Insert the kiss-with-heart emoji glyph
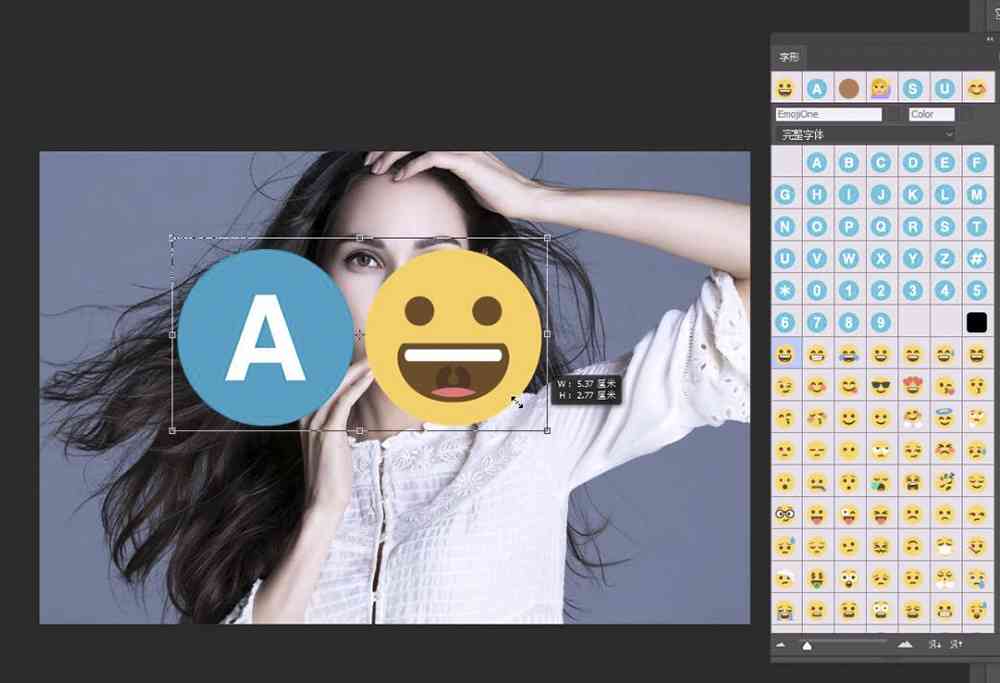The height and width of the screenshot is (683, 1000). (945, 386)
